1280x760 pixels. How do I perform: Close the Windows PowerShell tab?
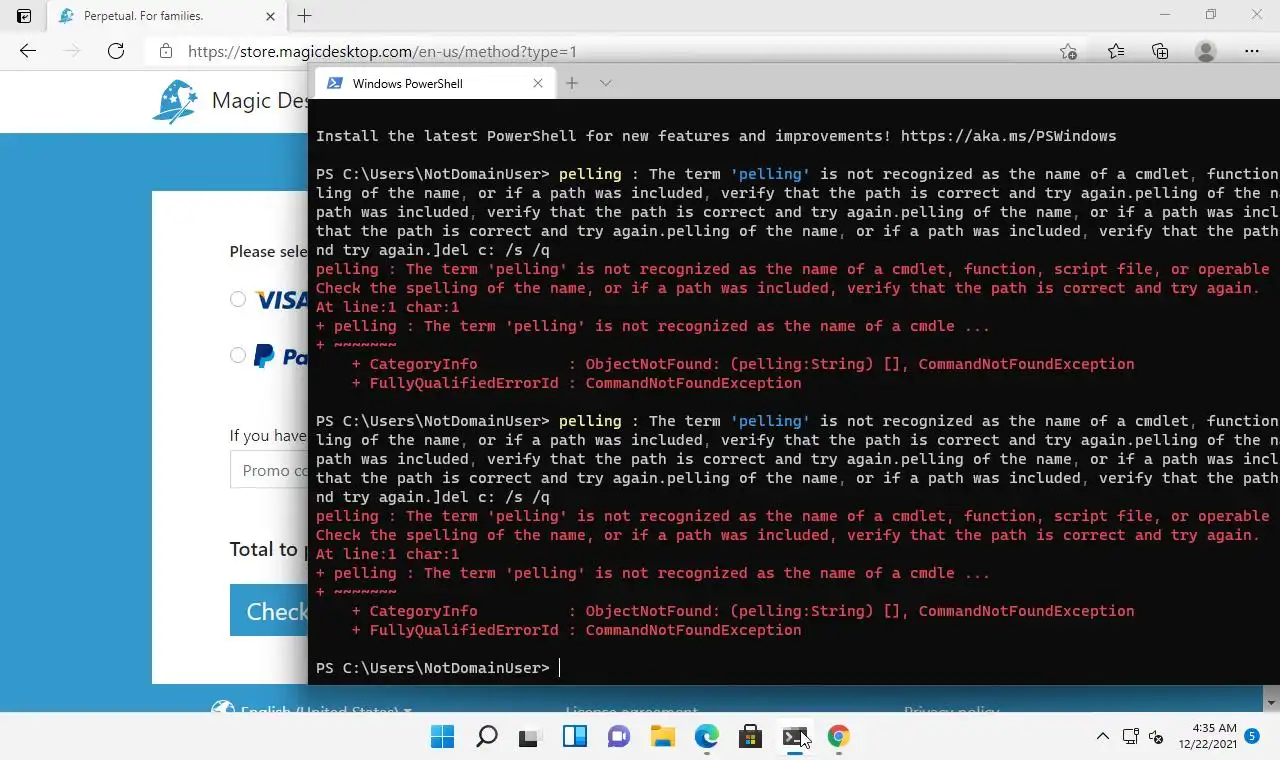point(538,84)
